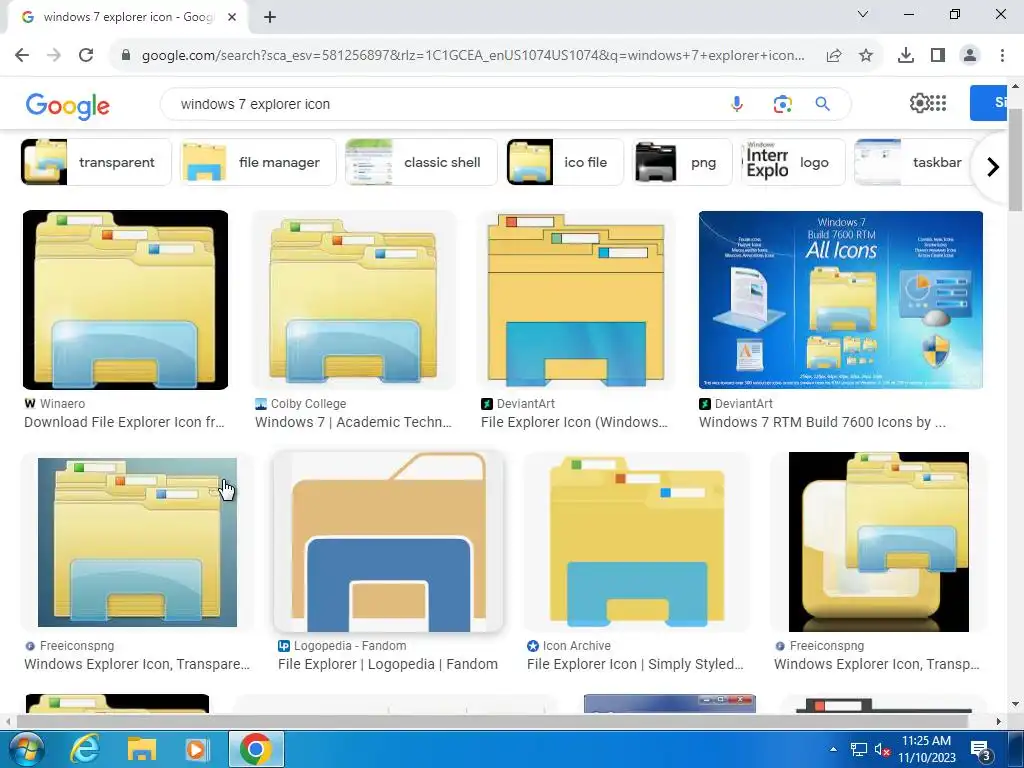
Task: Open the Chrome tab search dropdown
Action: pyautogui.click(x=863, y=14)
